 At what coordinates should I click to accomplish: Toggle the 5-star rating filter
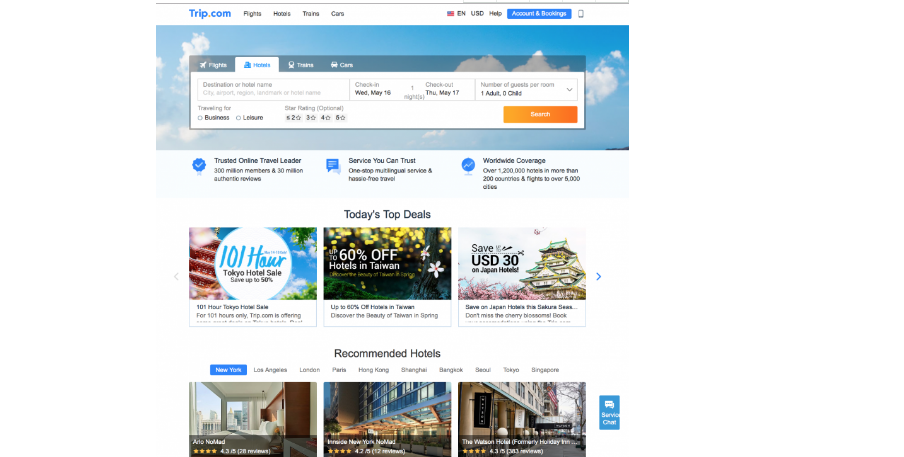[x=340, y=118]
